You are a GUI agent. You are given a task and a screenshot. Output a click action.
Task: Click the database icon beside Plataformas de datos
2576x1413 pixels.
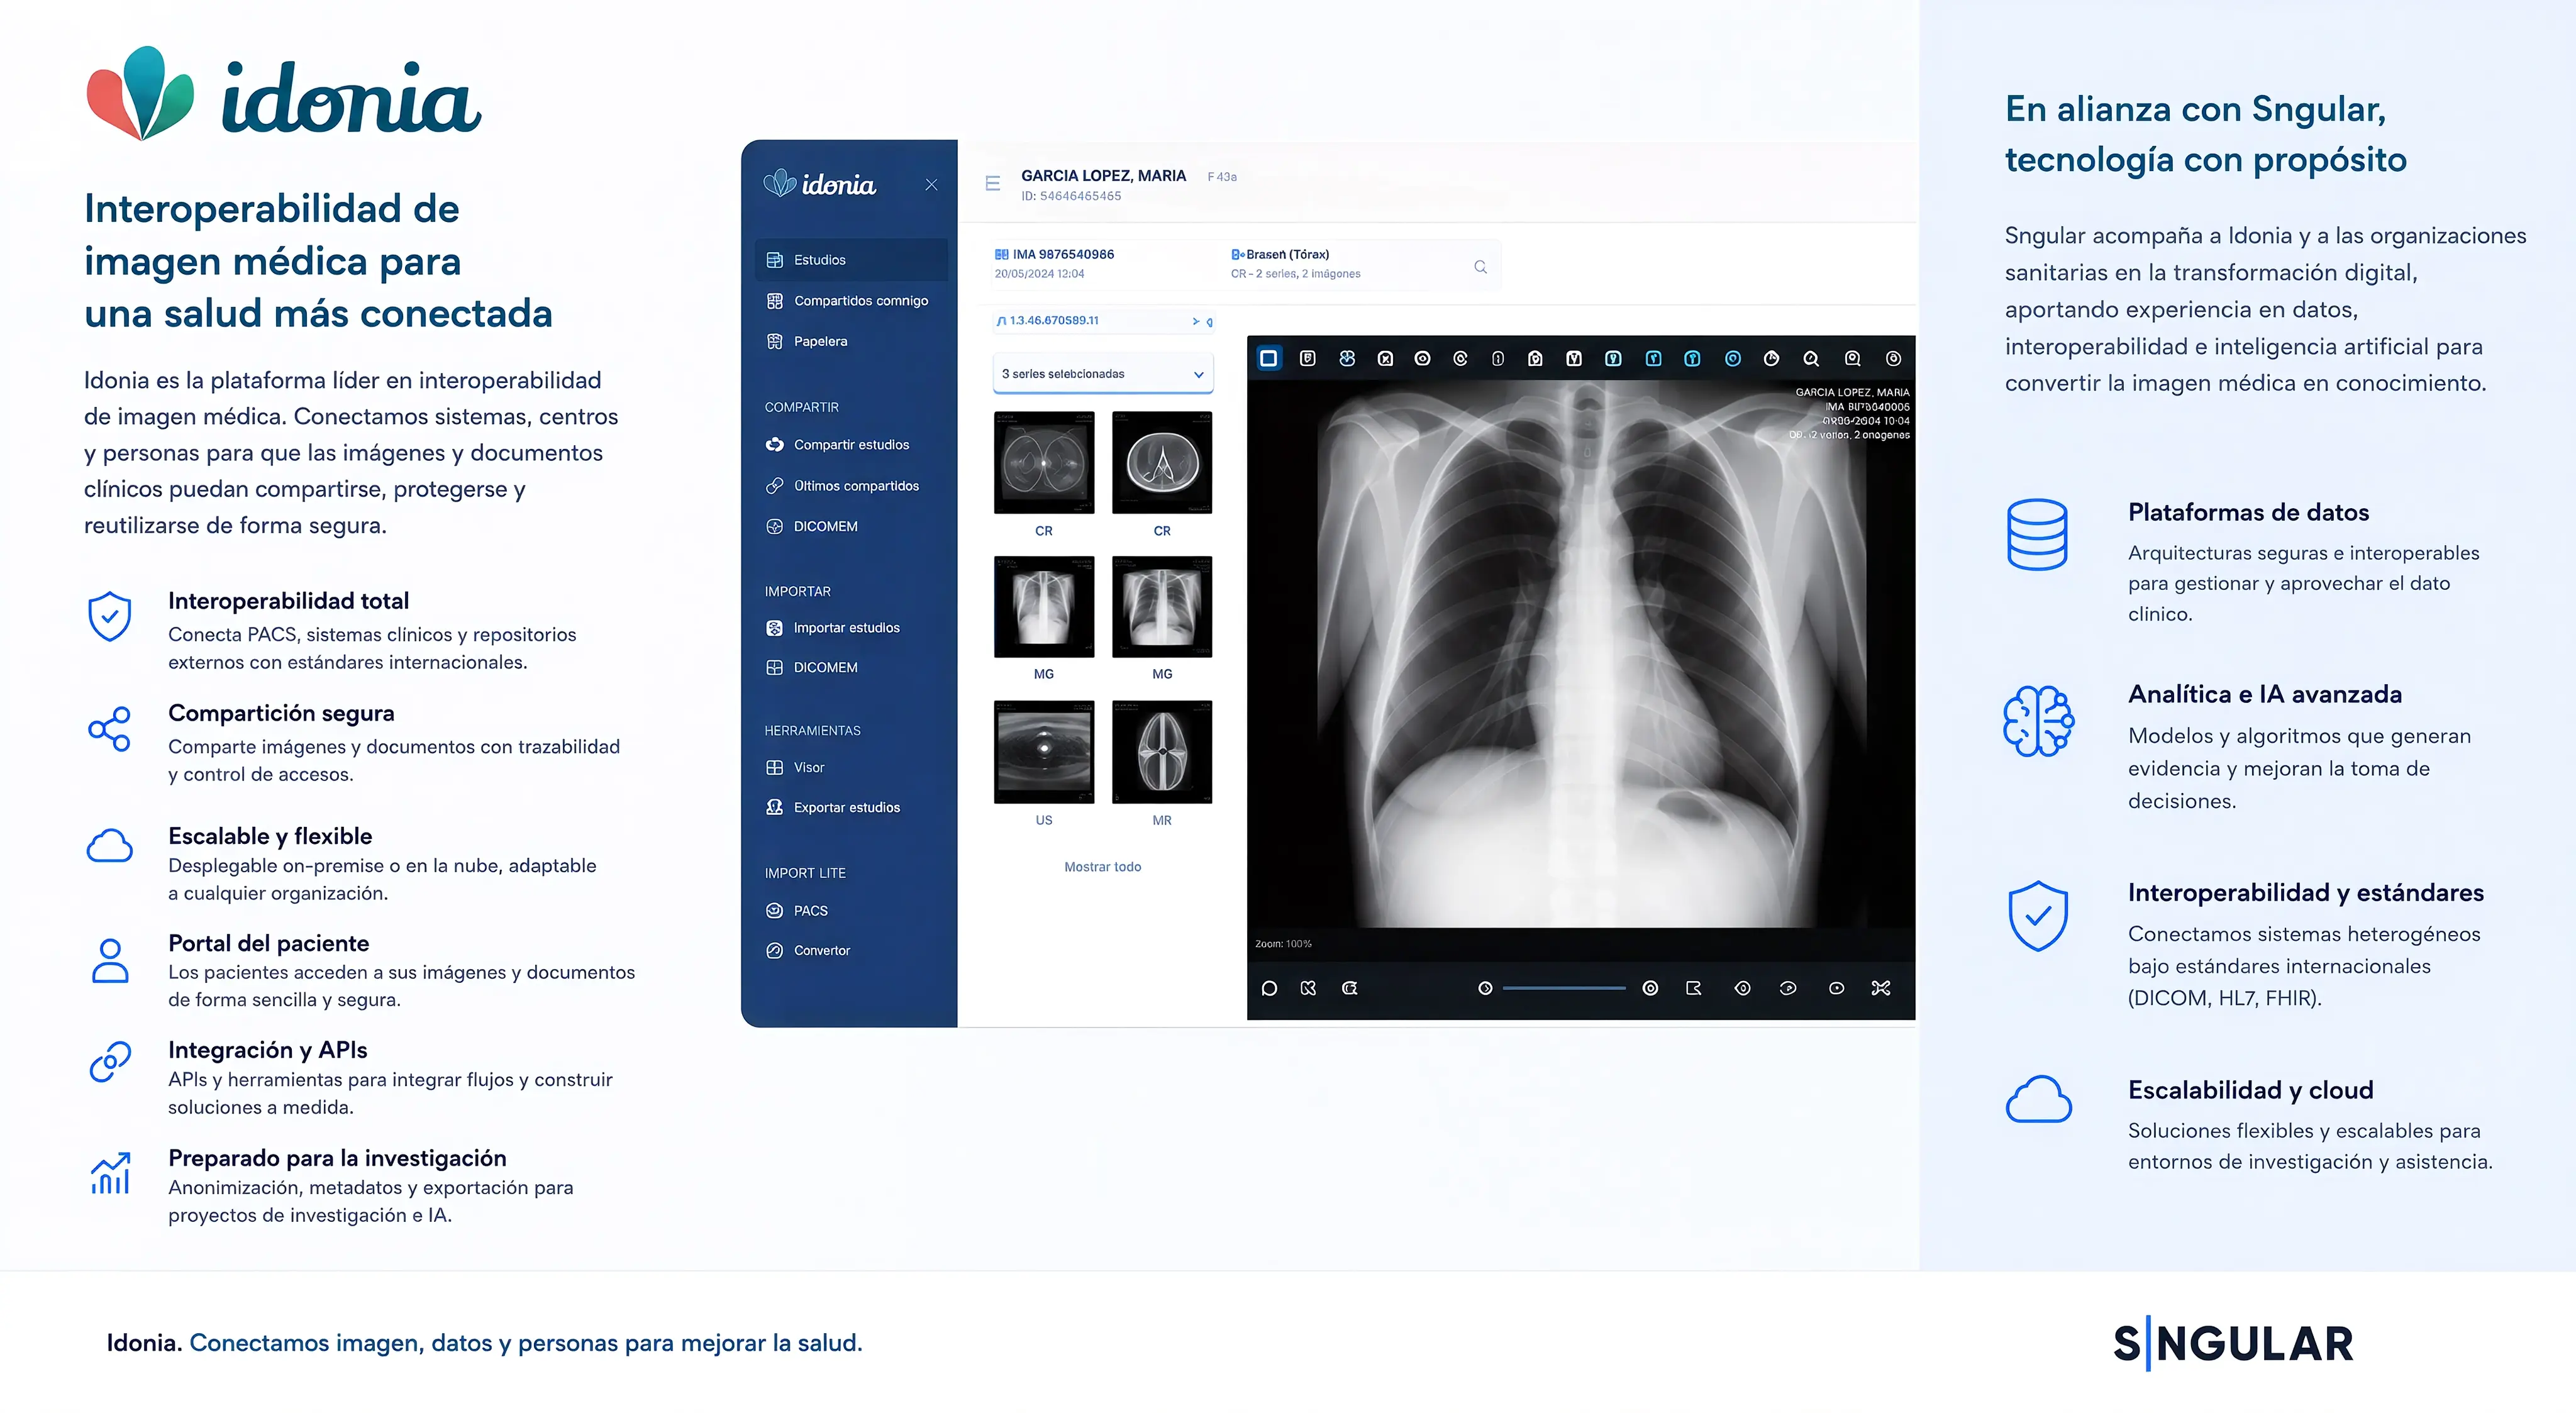pyautogui.click(x=2037, y=535)
